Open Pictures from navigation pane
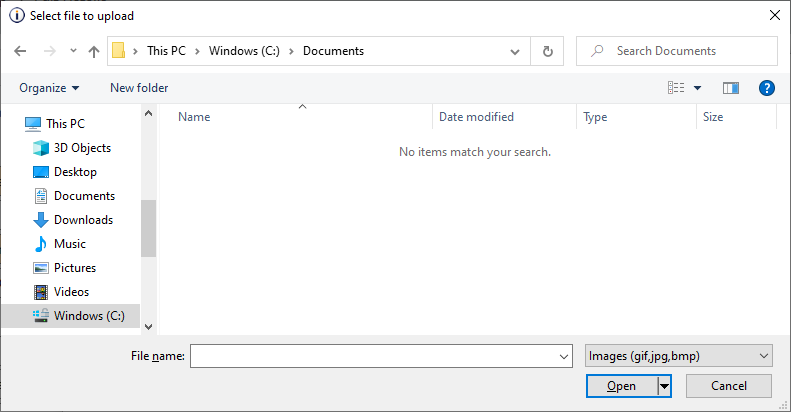 75,268
